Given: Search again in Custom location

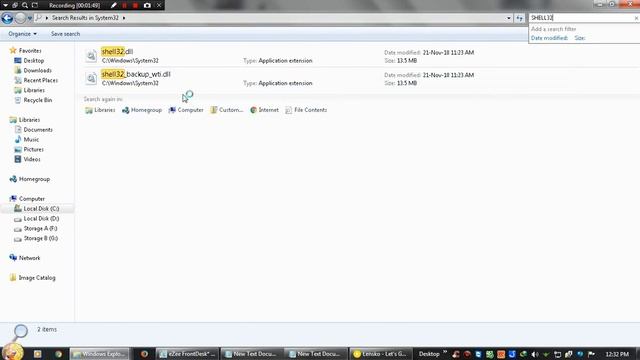Looking at the screenshot, I should [x=227, y=110].
